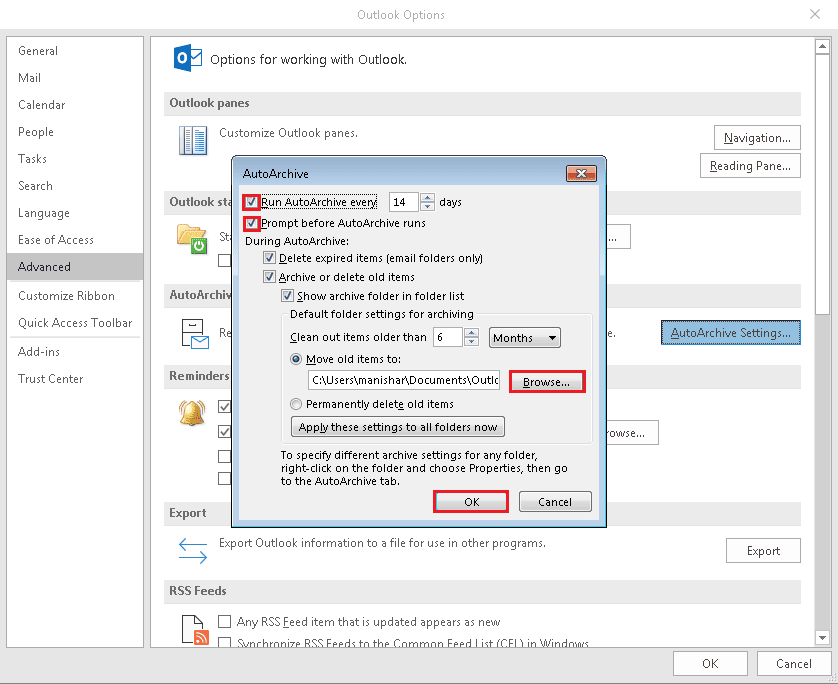The width and height of the screenshot is (838, 684).
Task: Select the Advanced options category
Action: click(75, 267)
